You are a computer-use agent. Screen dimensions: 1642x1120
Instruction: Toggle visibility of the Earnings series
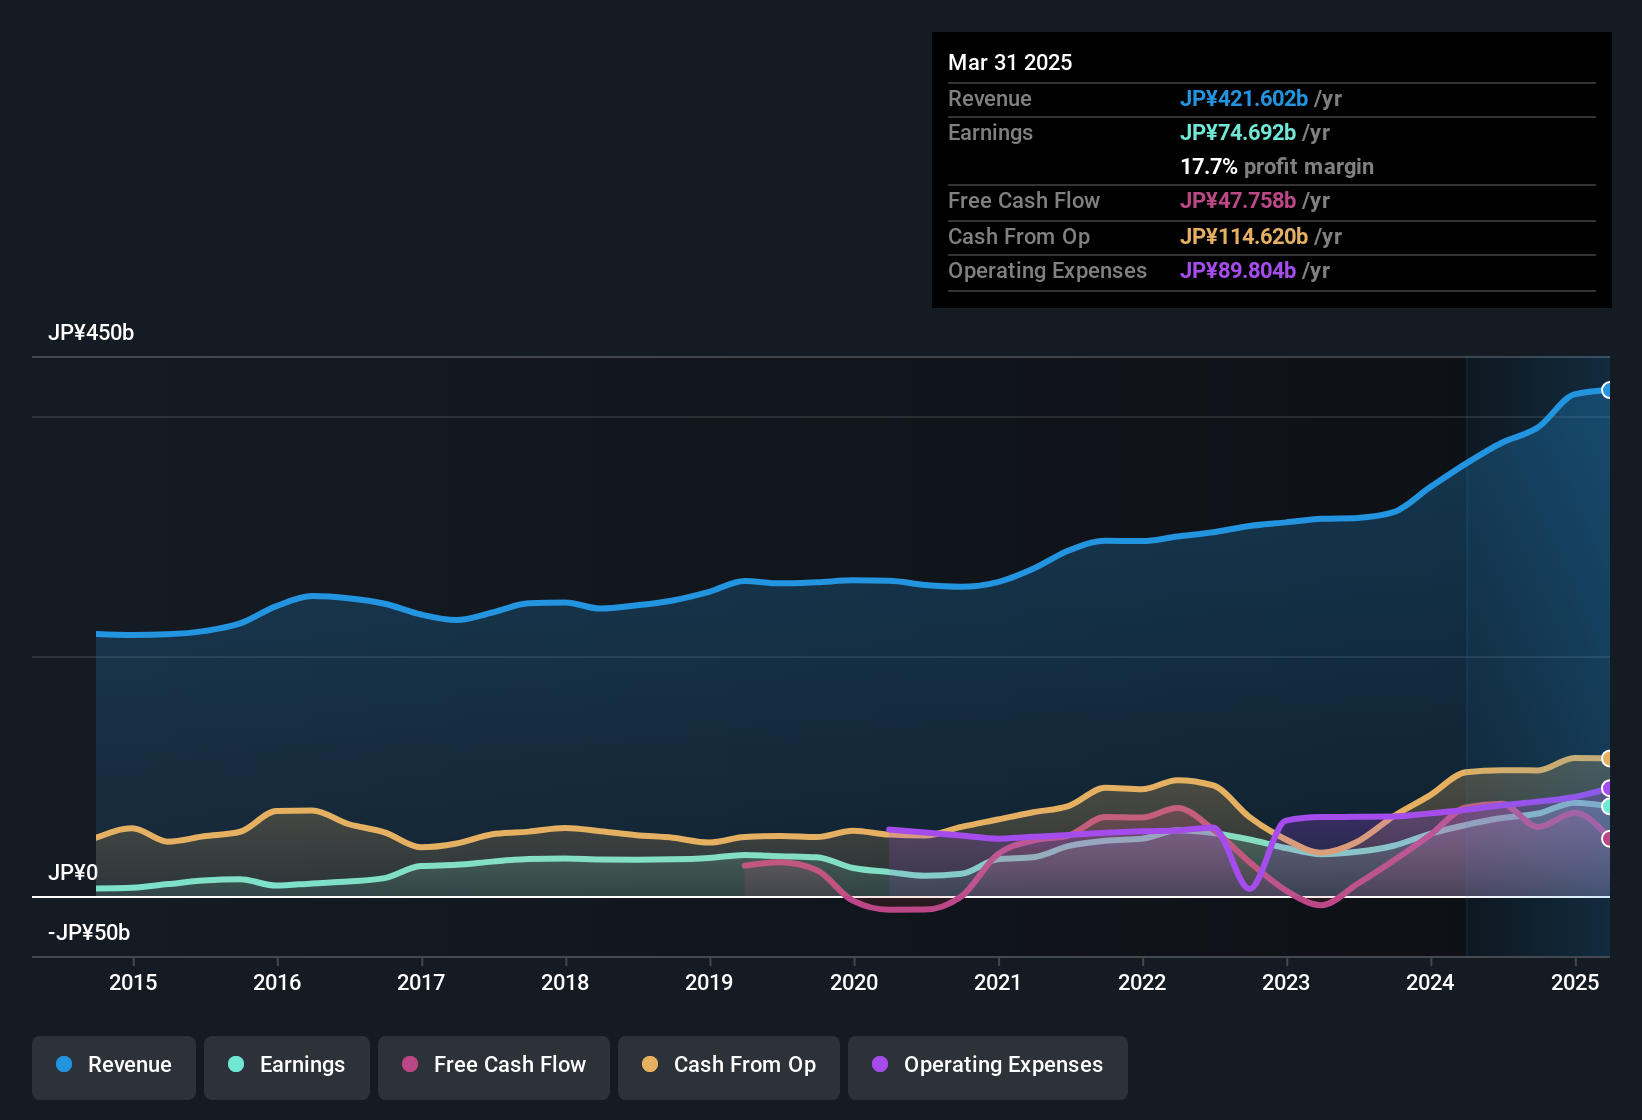(286, 1065)
